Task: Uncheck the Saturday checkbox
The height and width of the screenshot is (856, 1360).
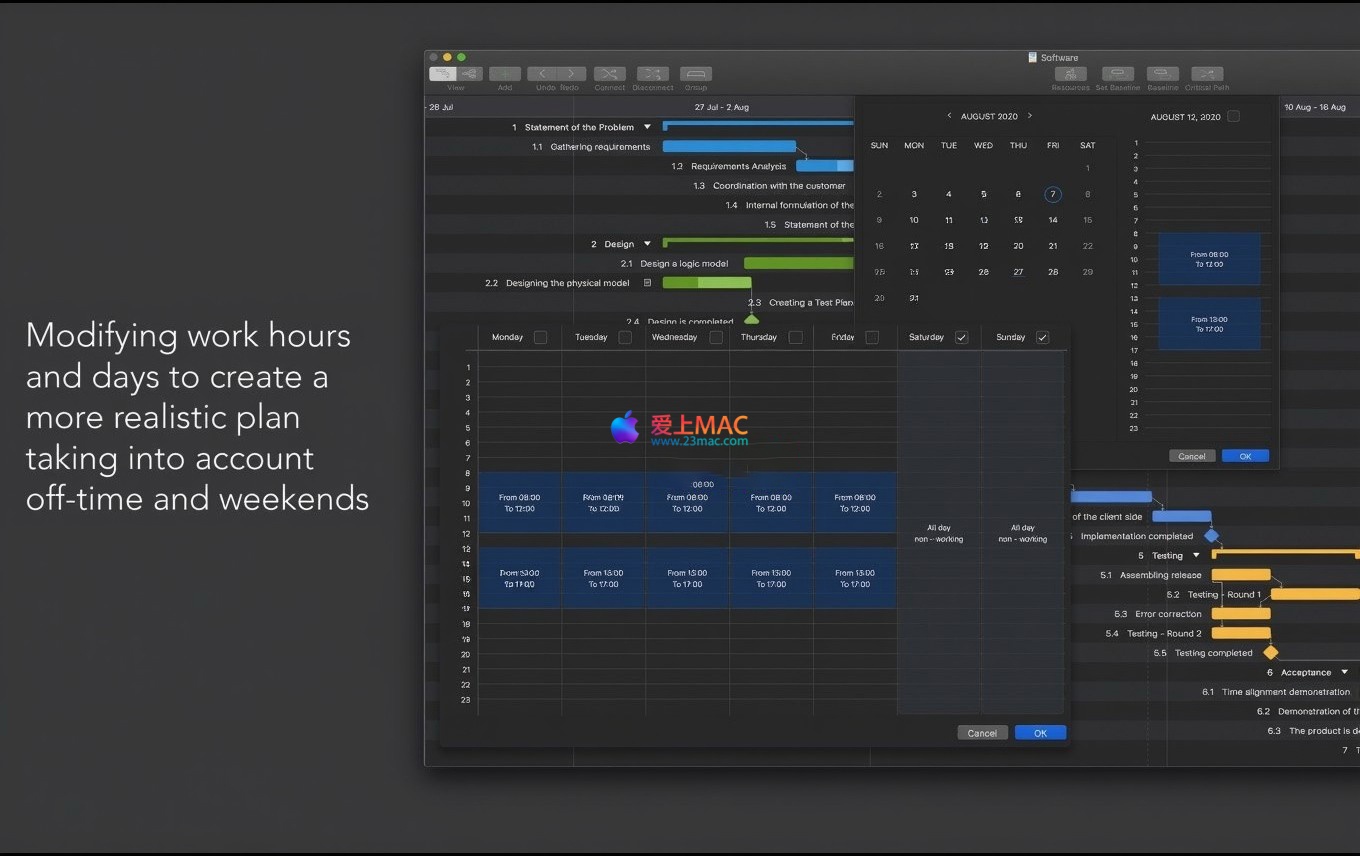Action: 961,338
